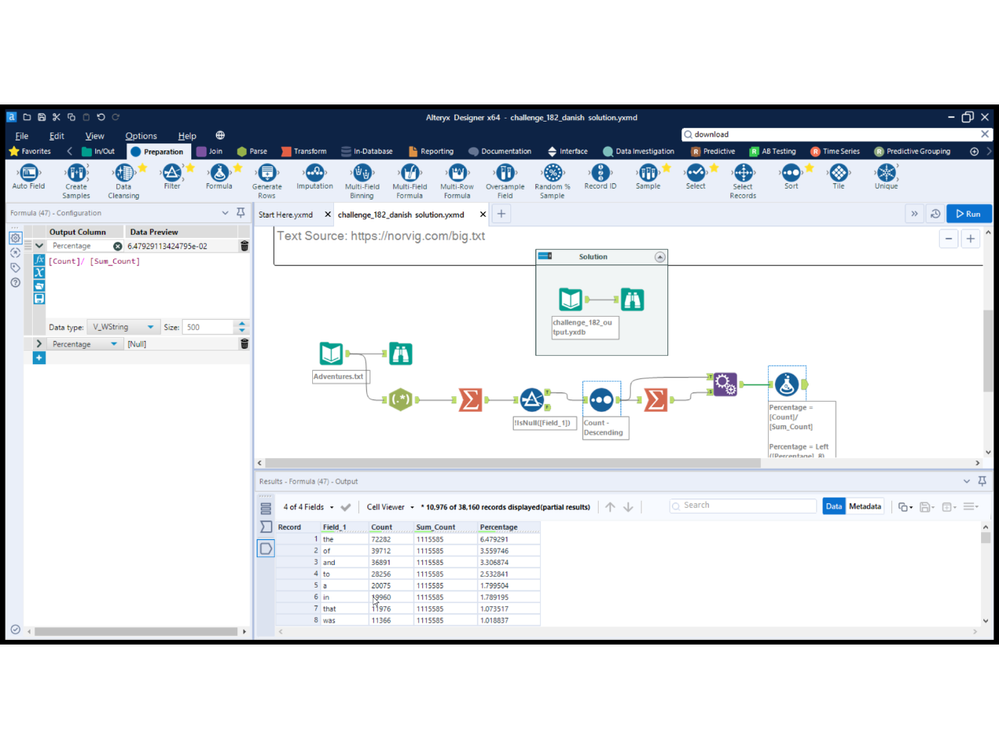Collapse the Configuration panel chevron
Screen dimensions: 999x749
click(x=225, y=213)
